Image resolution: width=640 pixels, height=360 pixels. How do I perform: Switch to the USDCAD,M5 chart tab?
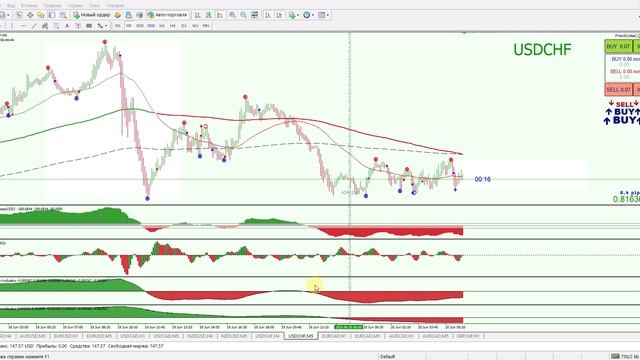pyautogui.click(x=166, y=336)
